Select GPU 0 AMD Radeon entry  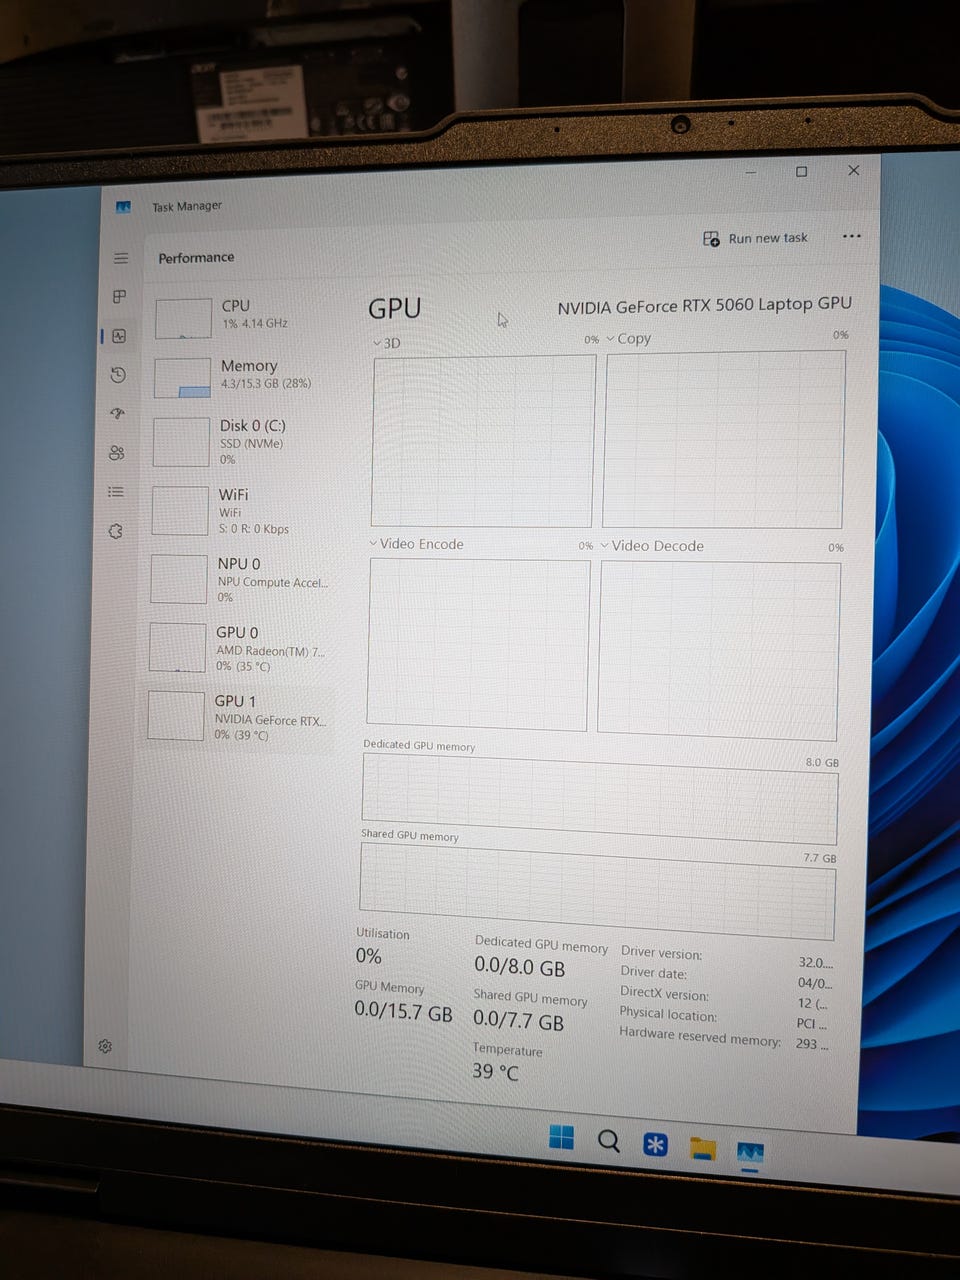(x=238, y=648)
